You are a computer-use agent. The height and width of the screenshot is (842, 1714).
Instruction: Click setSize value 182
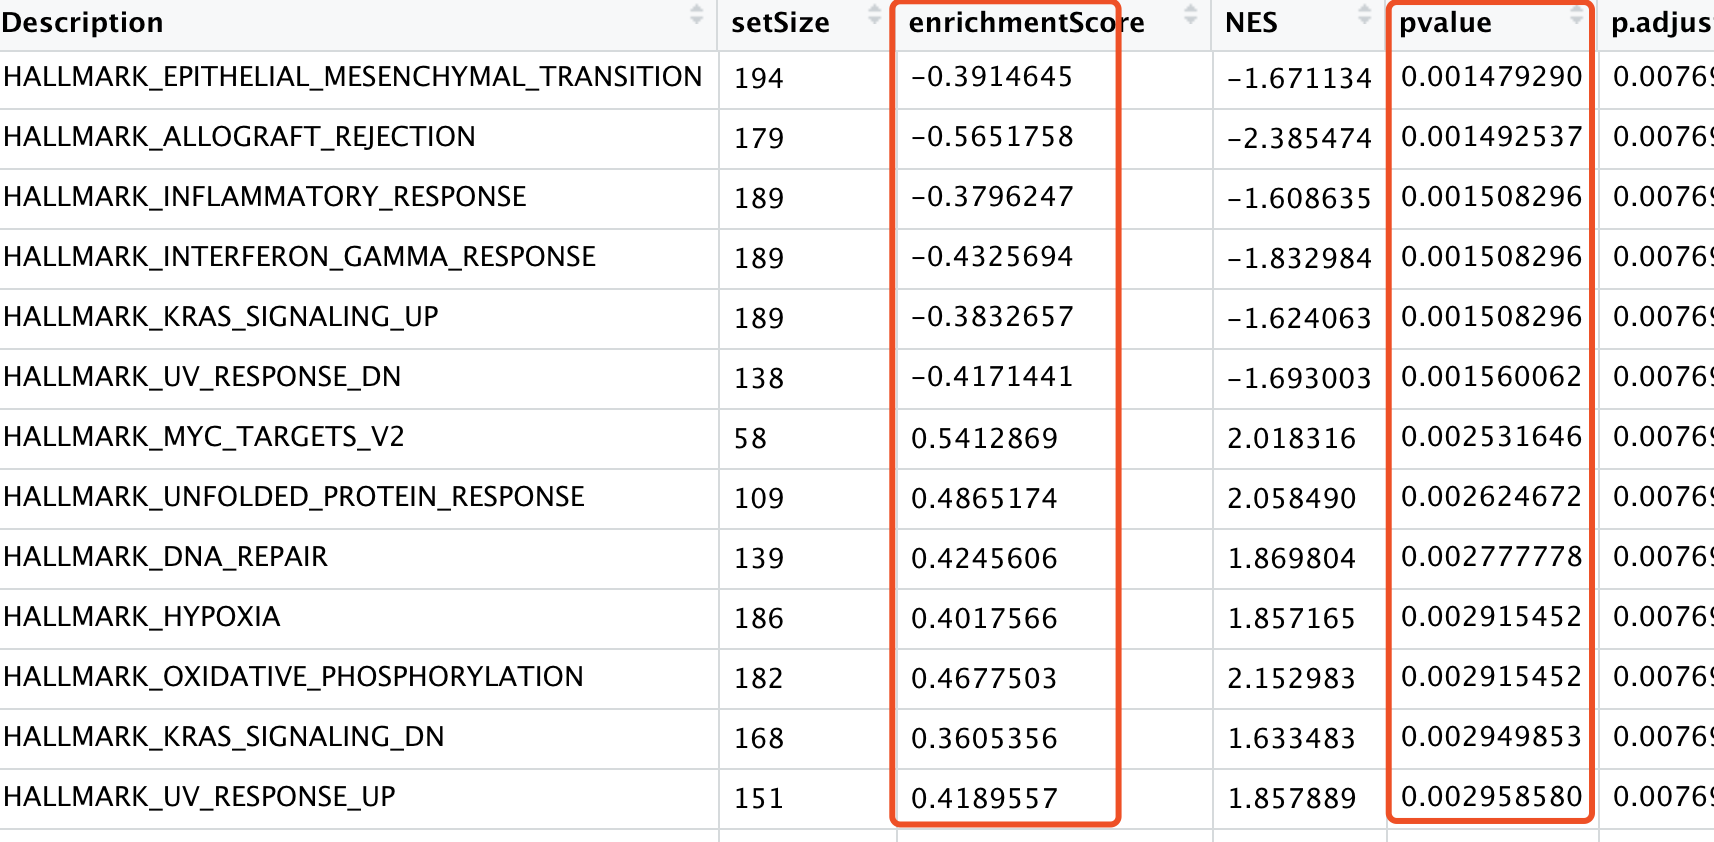point(759,678)
